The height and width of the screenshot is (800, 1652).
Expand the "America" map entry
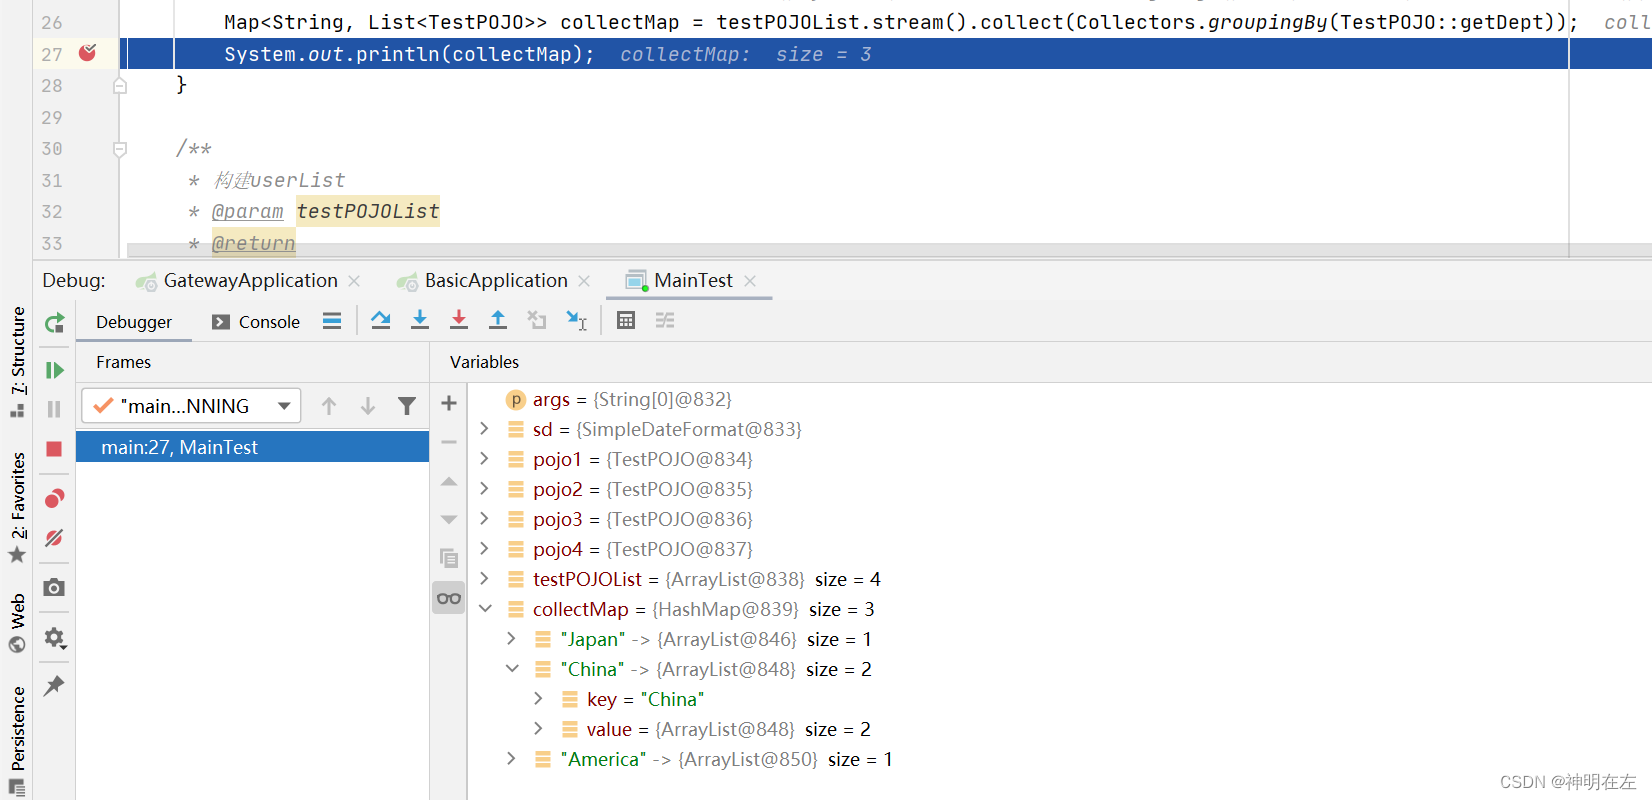(x=511, y=759)
